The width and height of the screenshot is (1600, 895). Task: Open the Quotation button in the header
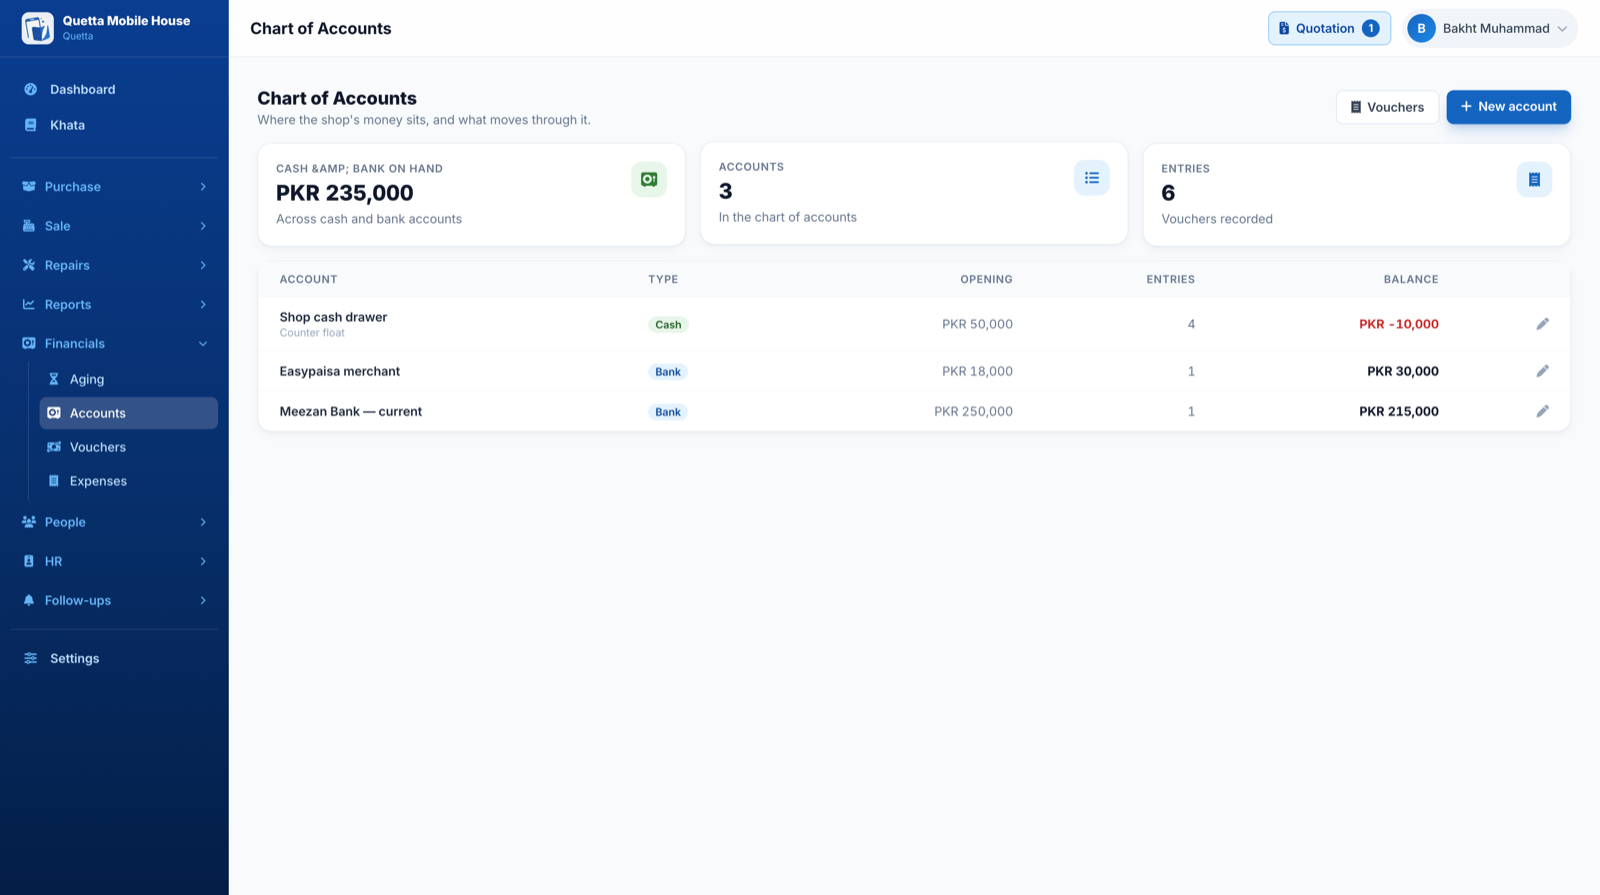click(1329, 28)
